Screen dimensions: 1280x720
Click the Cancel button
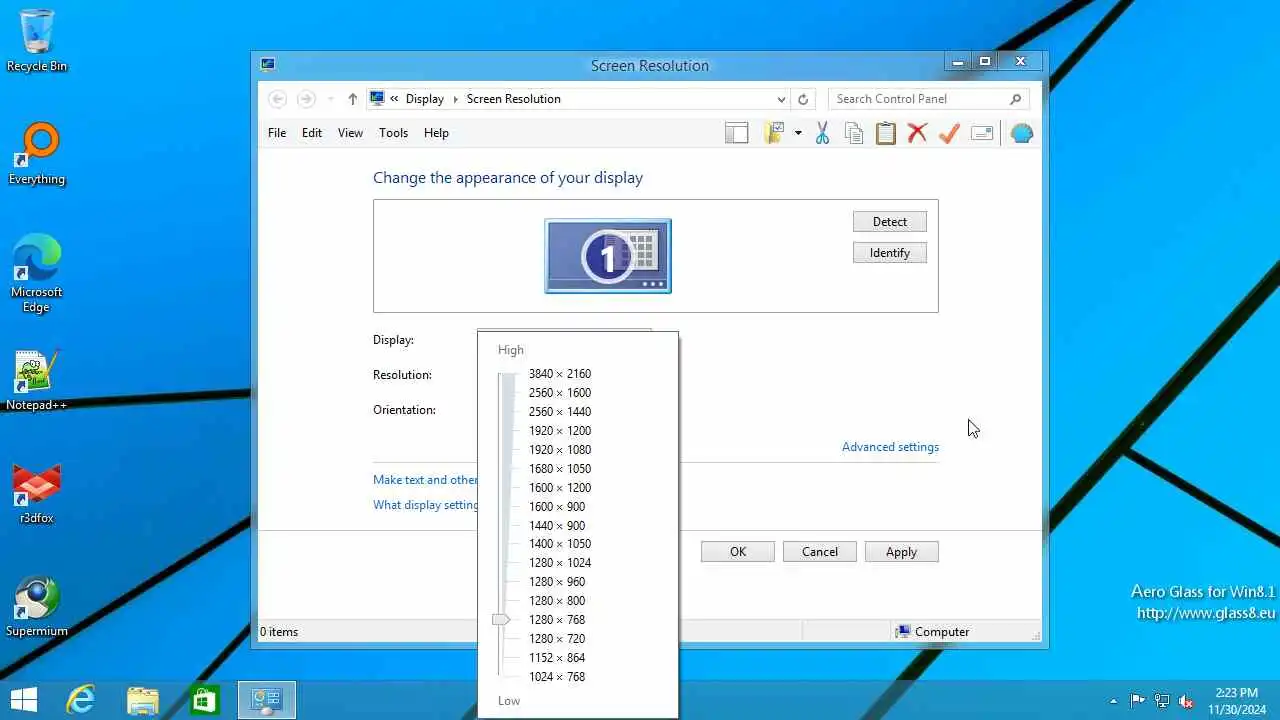point(820,552)
